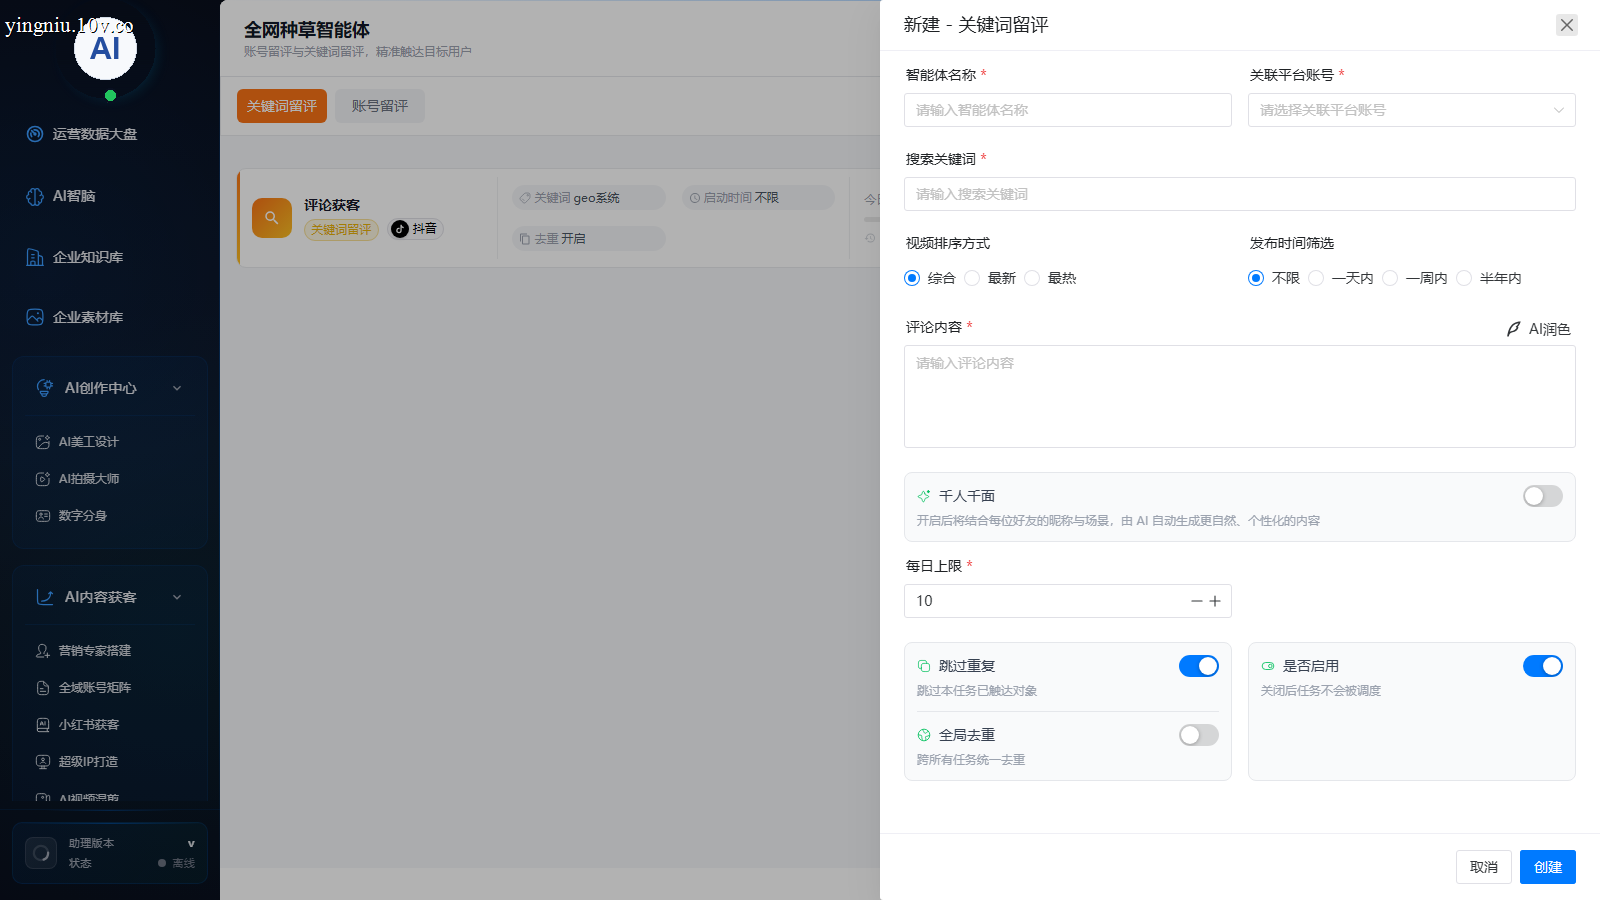Click the 评论内容 text area

coord(1240,396)
